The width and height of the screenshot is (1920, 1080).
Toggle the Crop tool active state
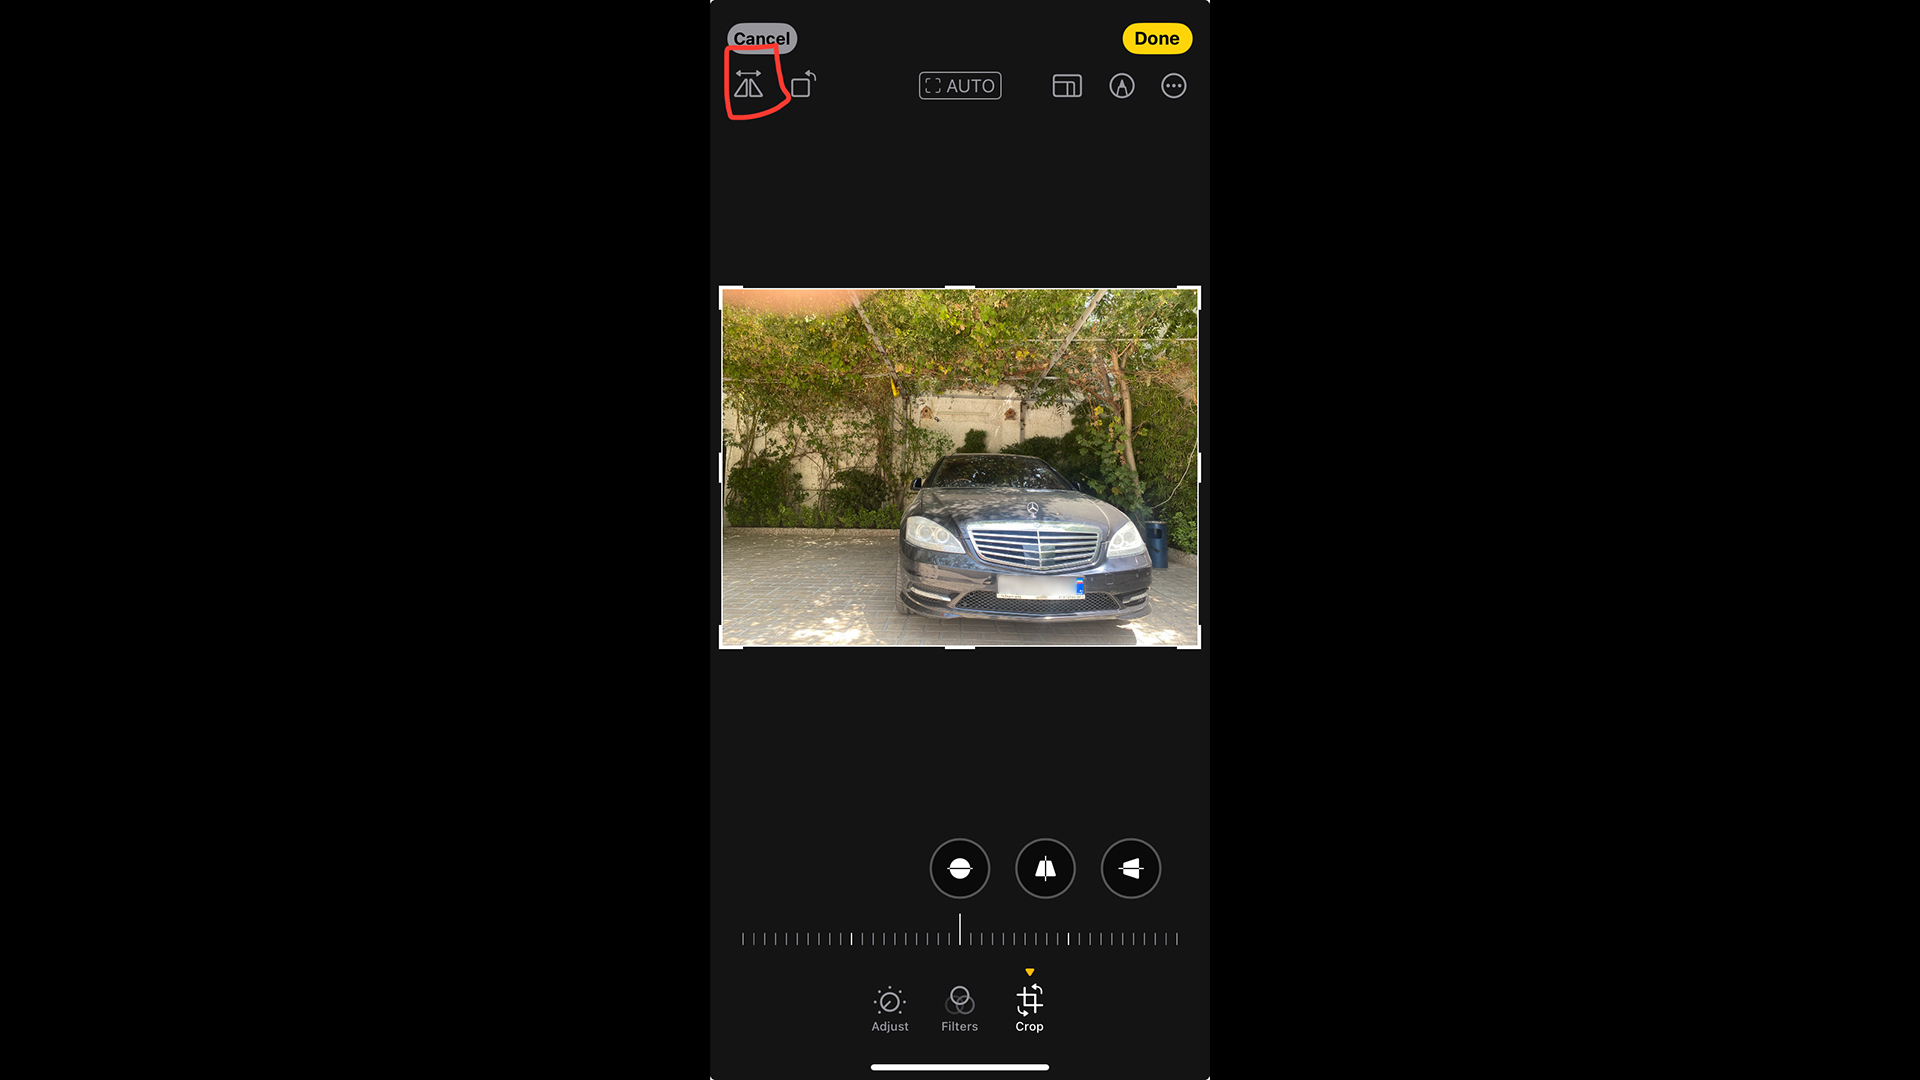(x=1030, y=1007)
